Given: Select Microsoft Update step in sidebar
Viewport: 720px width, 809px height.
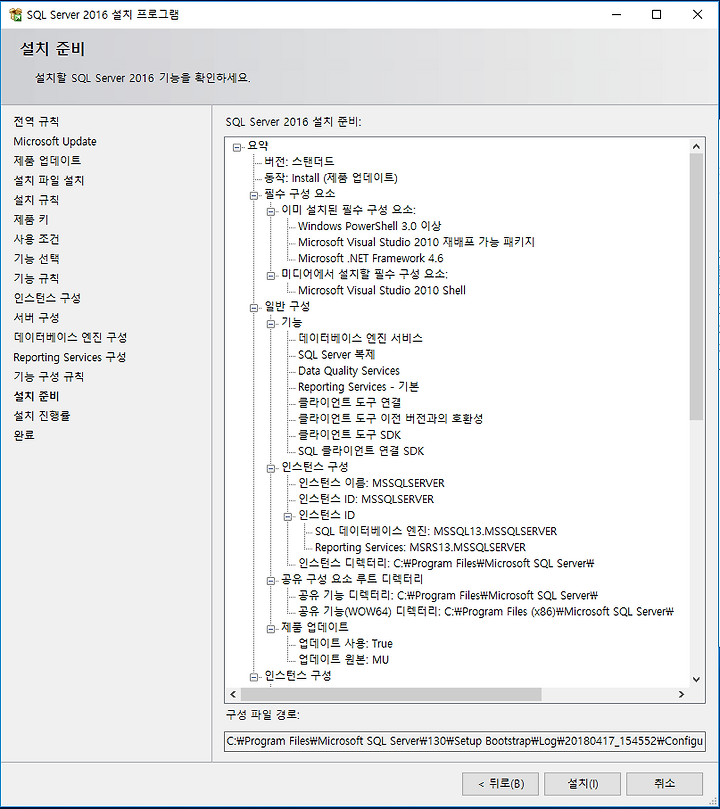Looking at the screenshot, I should [x=55, y=141].
